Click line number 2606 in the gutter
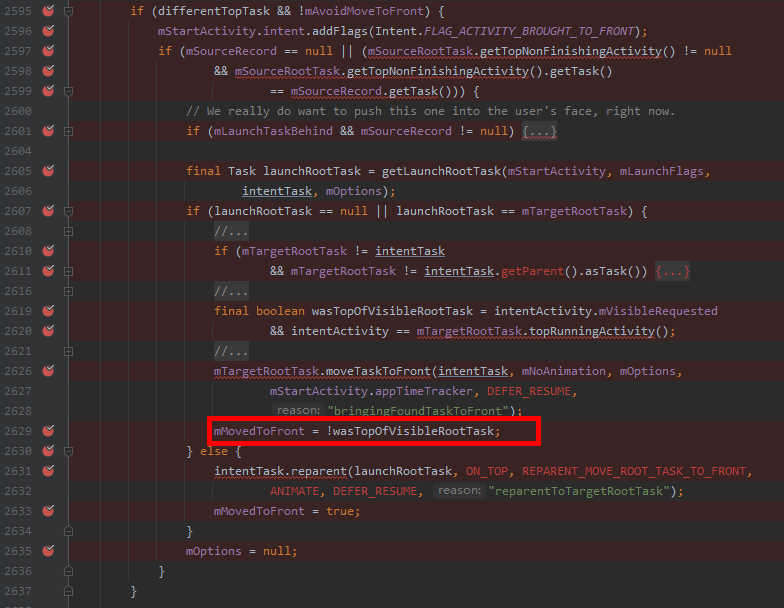Screen dimensions: 784x608 pyautogui.click(x=18, y=191)
